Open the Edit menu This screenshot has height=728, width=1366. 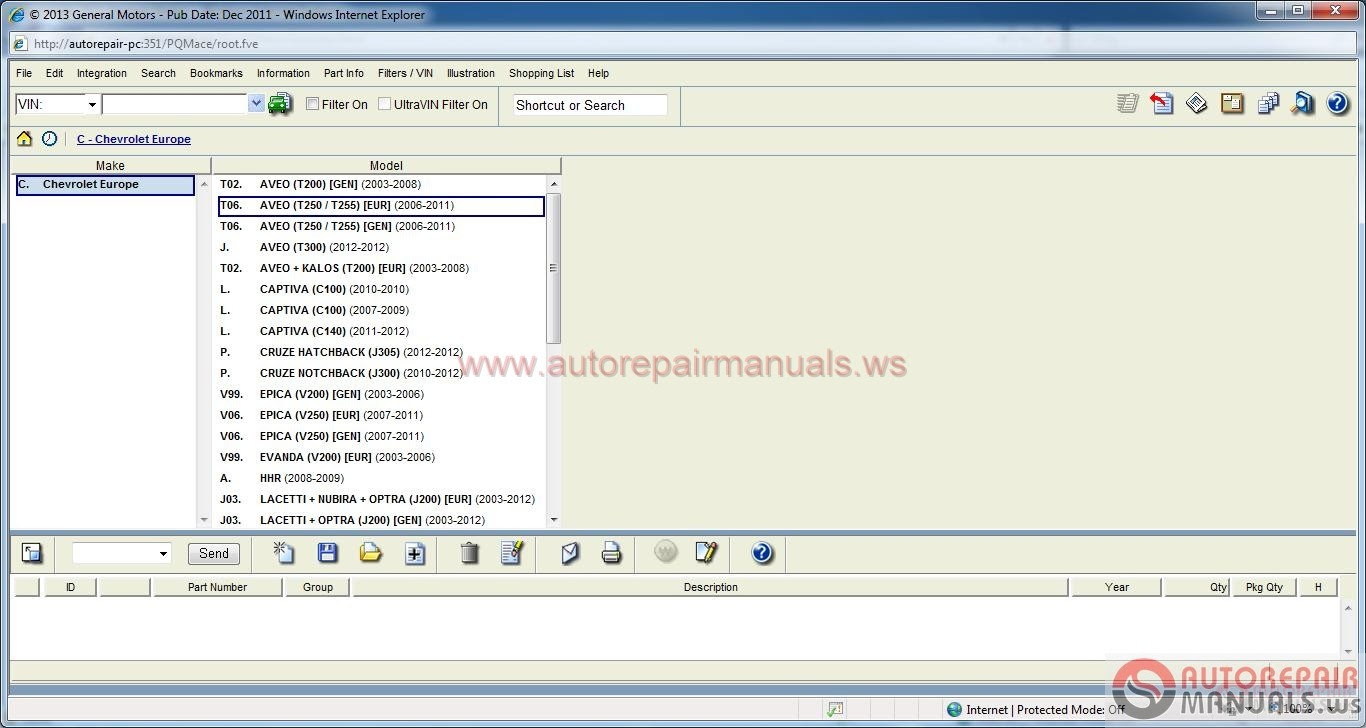54,73
